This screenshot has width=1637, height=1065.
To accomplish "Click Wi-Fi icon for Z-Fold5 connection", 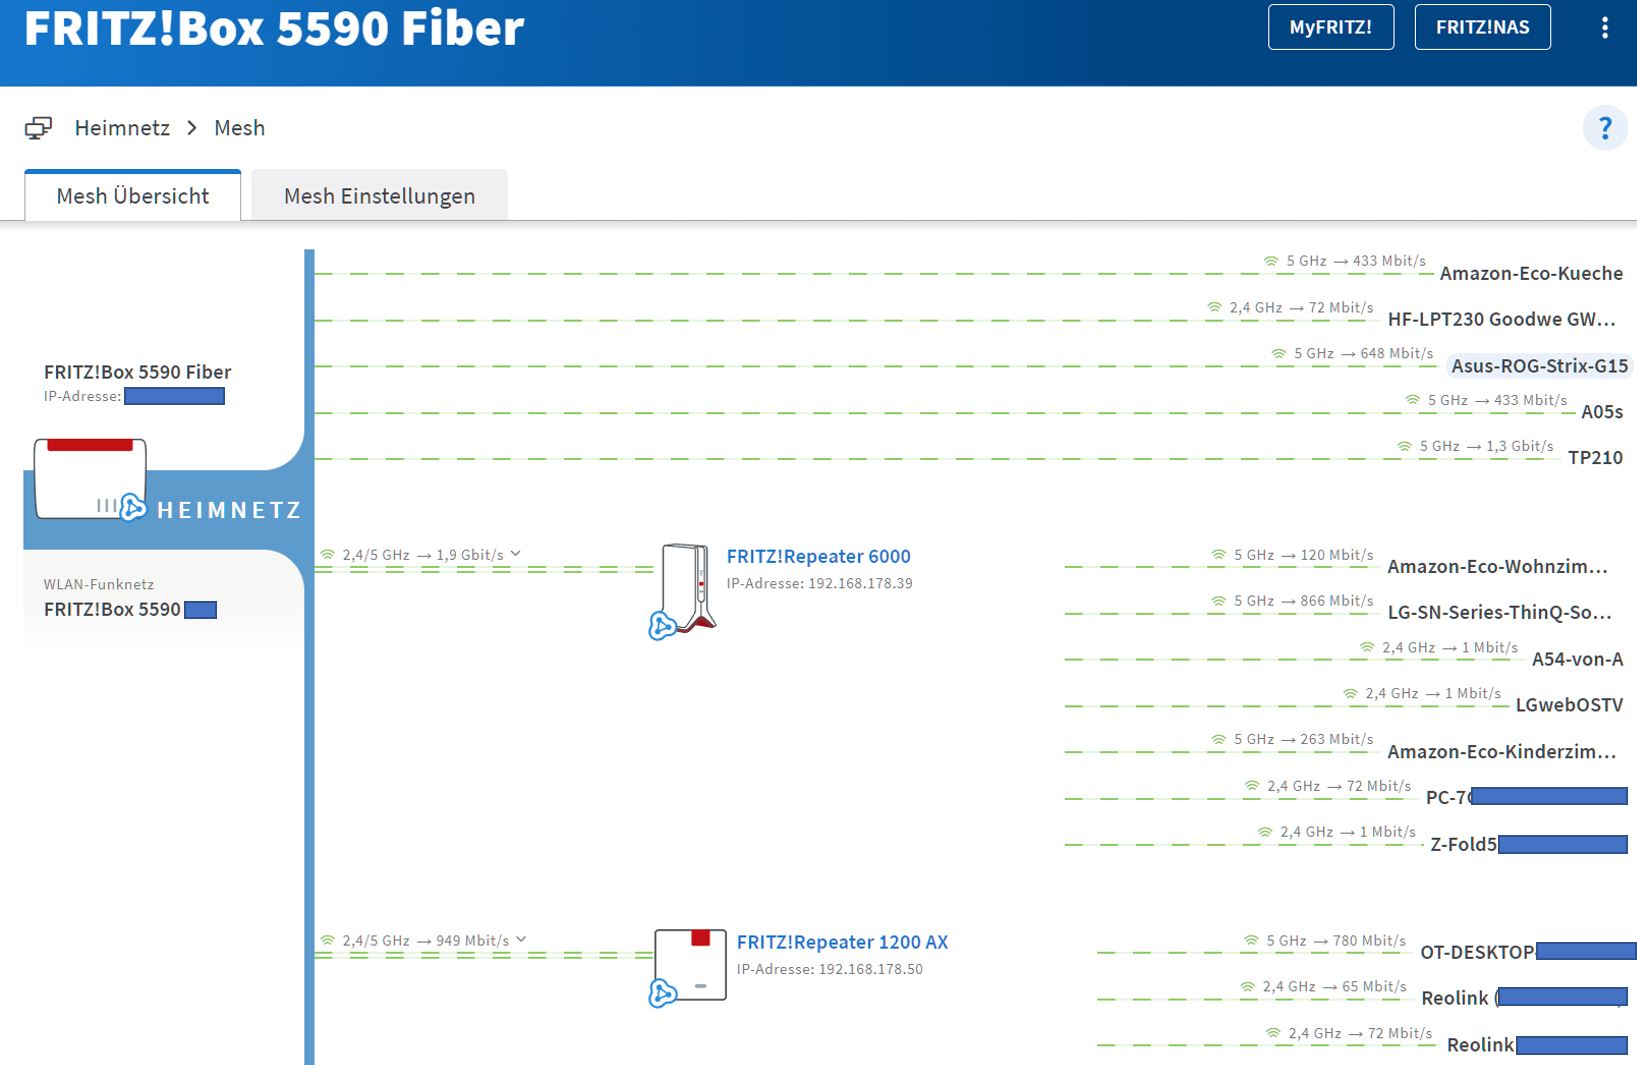I will 1264,832.
